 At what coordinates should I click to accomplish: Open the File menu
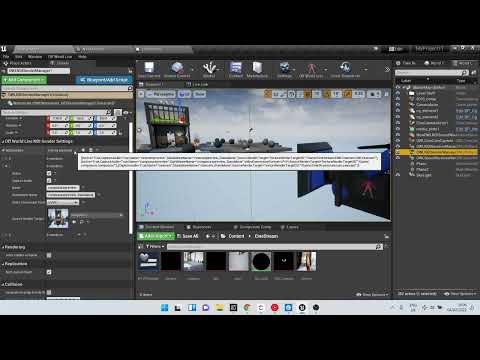click(6, 57)
